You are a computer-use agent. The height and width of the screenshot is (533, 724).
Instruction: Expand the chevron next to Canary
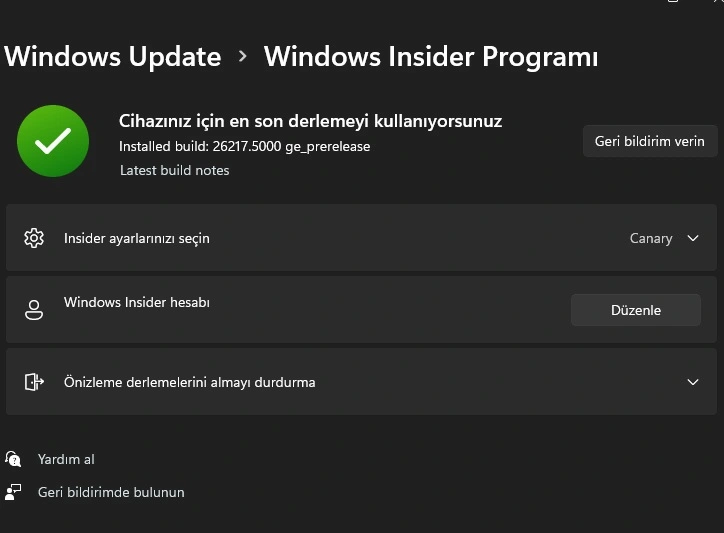pyautogui.click(x=693, y=238)
